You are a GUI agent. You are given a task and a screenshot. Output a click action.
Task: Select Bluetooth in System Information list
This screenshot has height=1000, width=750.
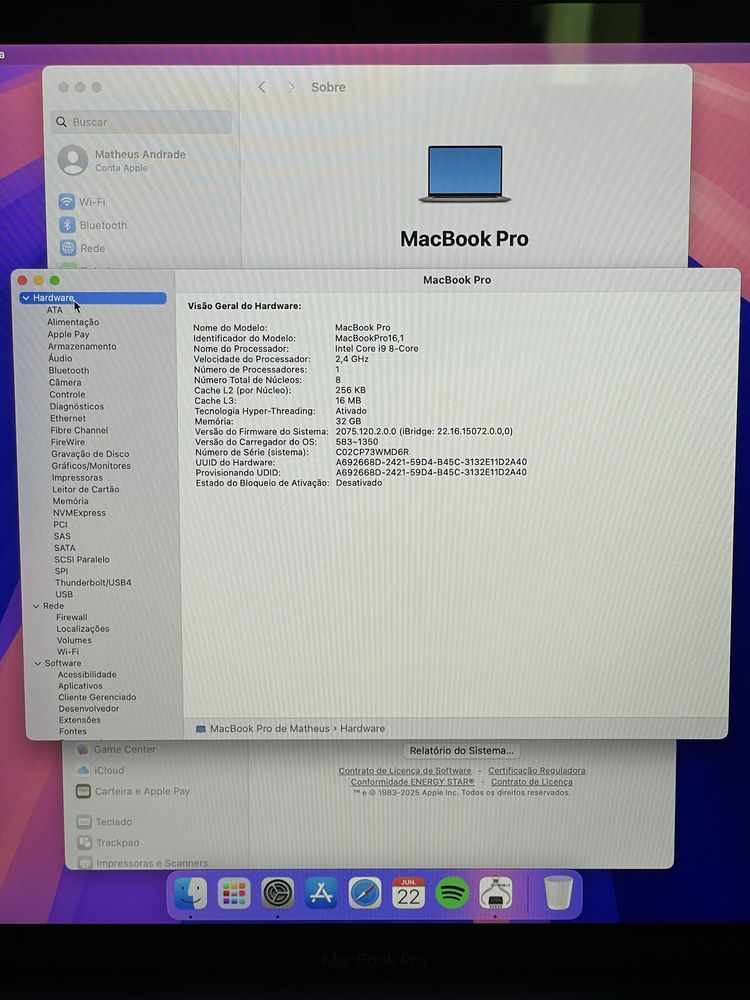pos(69,370)
